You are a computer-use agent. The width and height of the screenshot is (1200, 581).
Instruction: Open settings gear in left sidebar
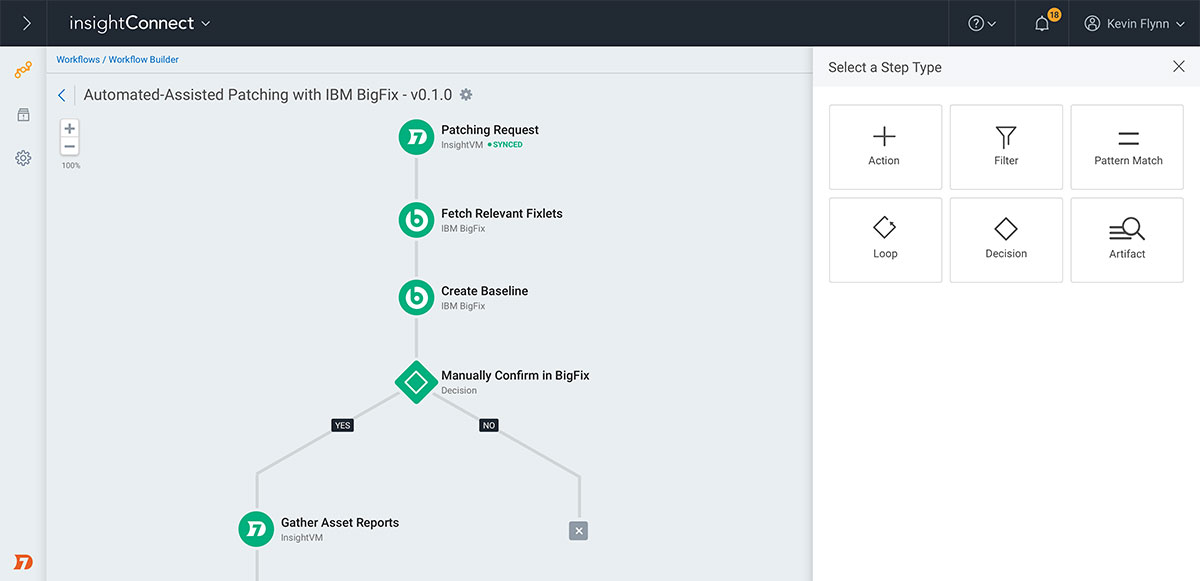point(23,158)
